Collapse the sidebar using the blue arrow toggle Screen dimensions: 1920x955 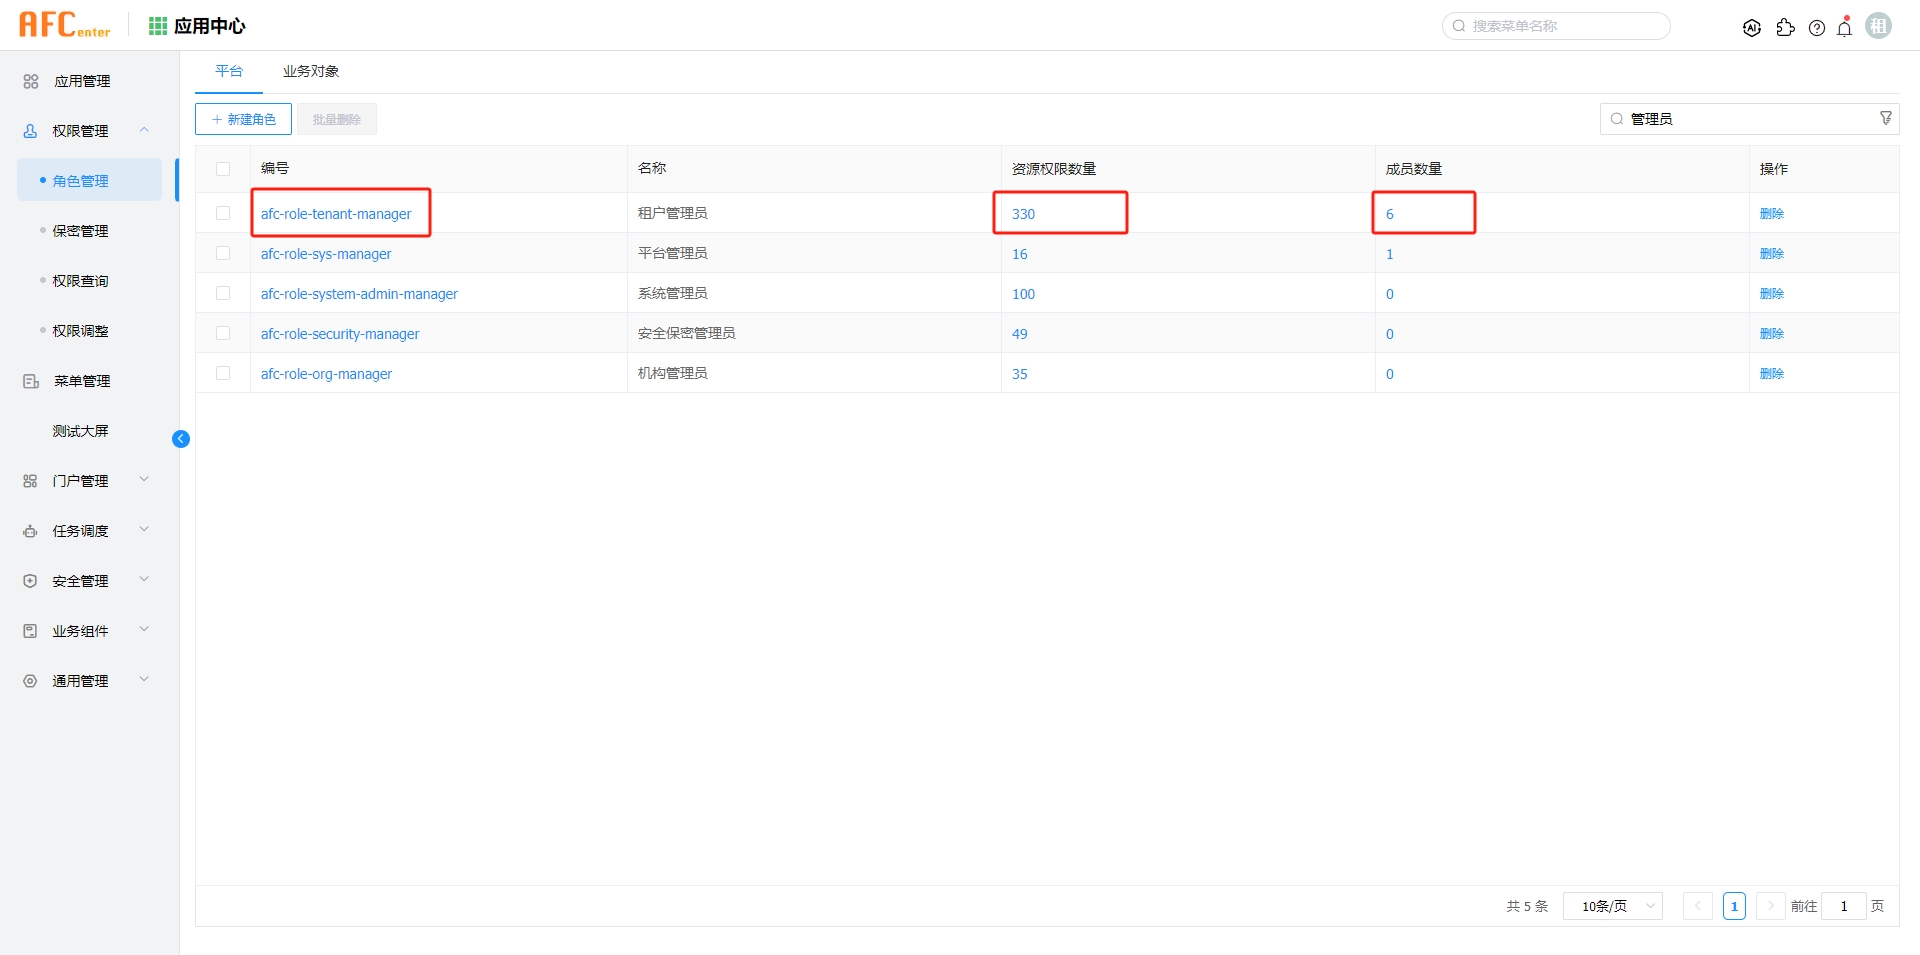pyautogui.click(x=181, y=439)
